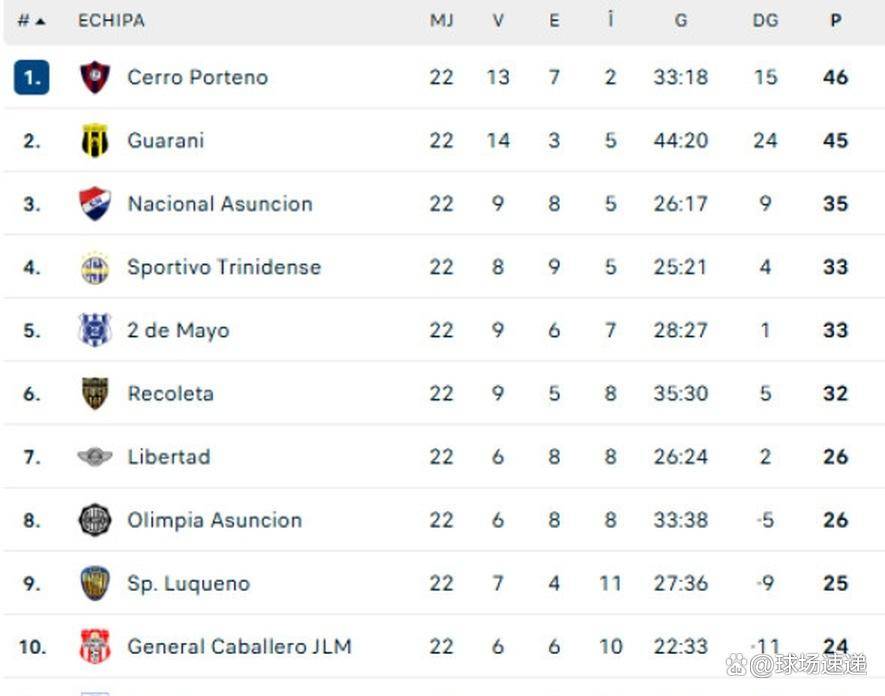This screenshot has width=885, height=696.
Task: Click the Libertad winged logo
Action: click(95, 457)
